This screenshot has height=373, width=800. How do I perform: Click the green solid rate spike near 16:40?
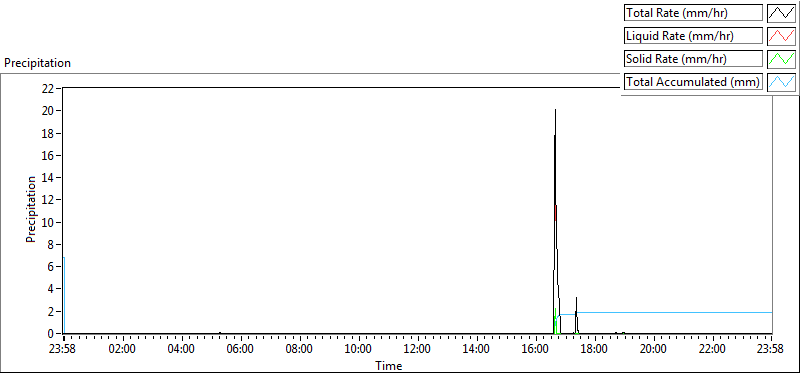555,320
